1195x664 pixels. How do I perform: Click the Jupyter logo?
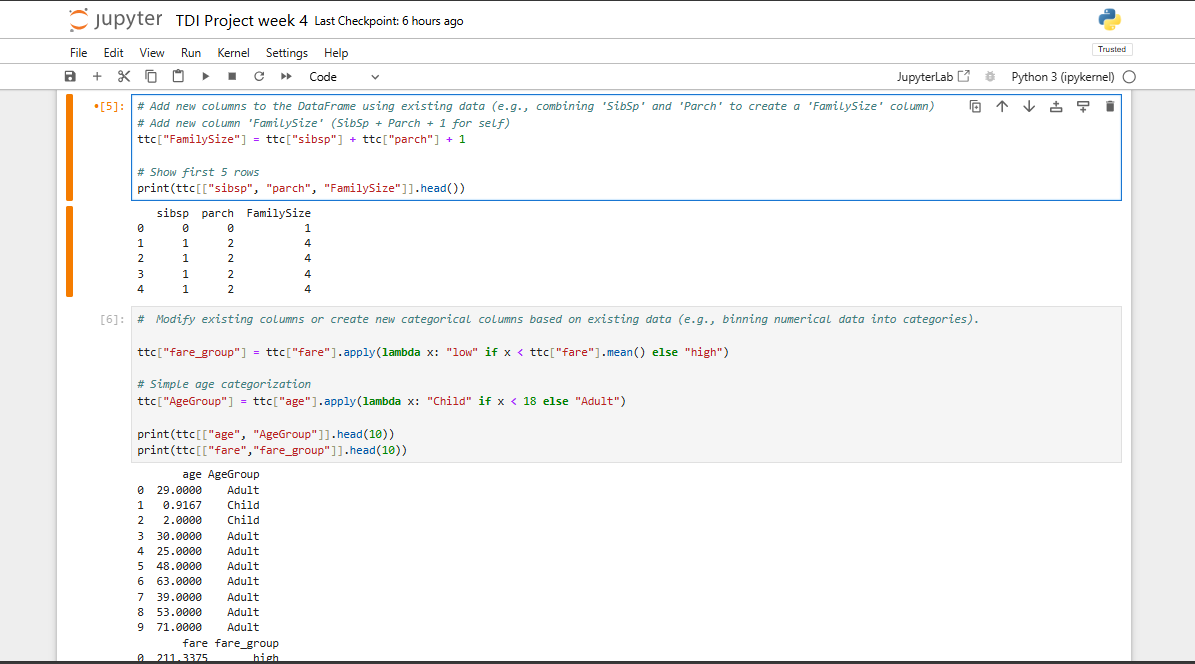tap(116, 20)
